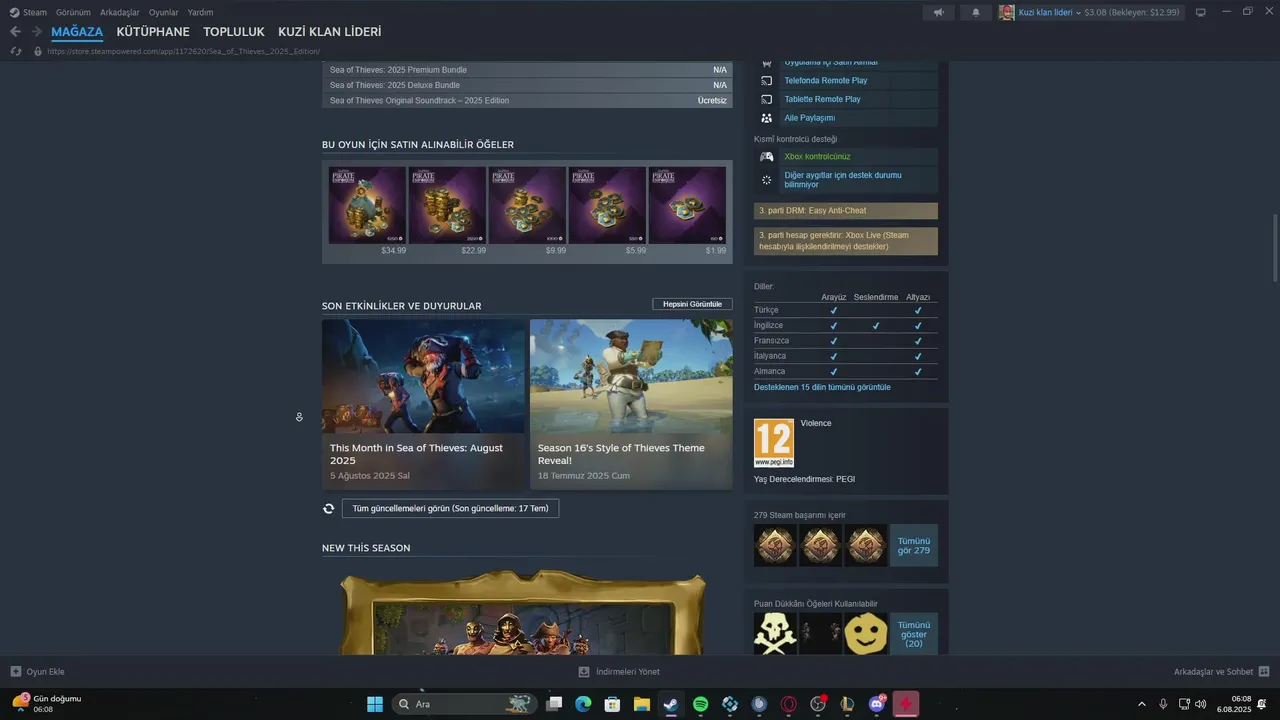The height and width of the screenshot is (720, 1280).
Task: Click the Steam logo in the menu bar
Action: [x=14, y=12]
